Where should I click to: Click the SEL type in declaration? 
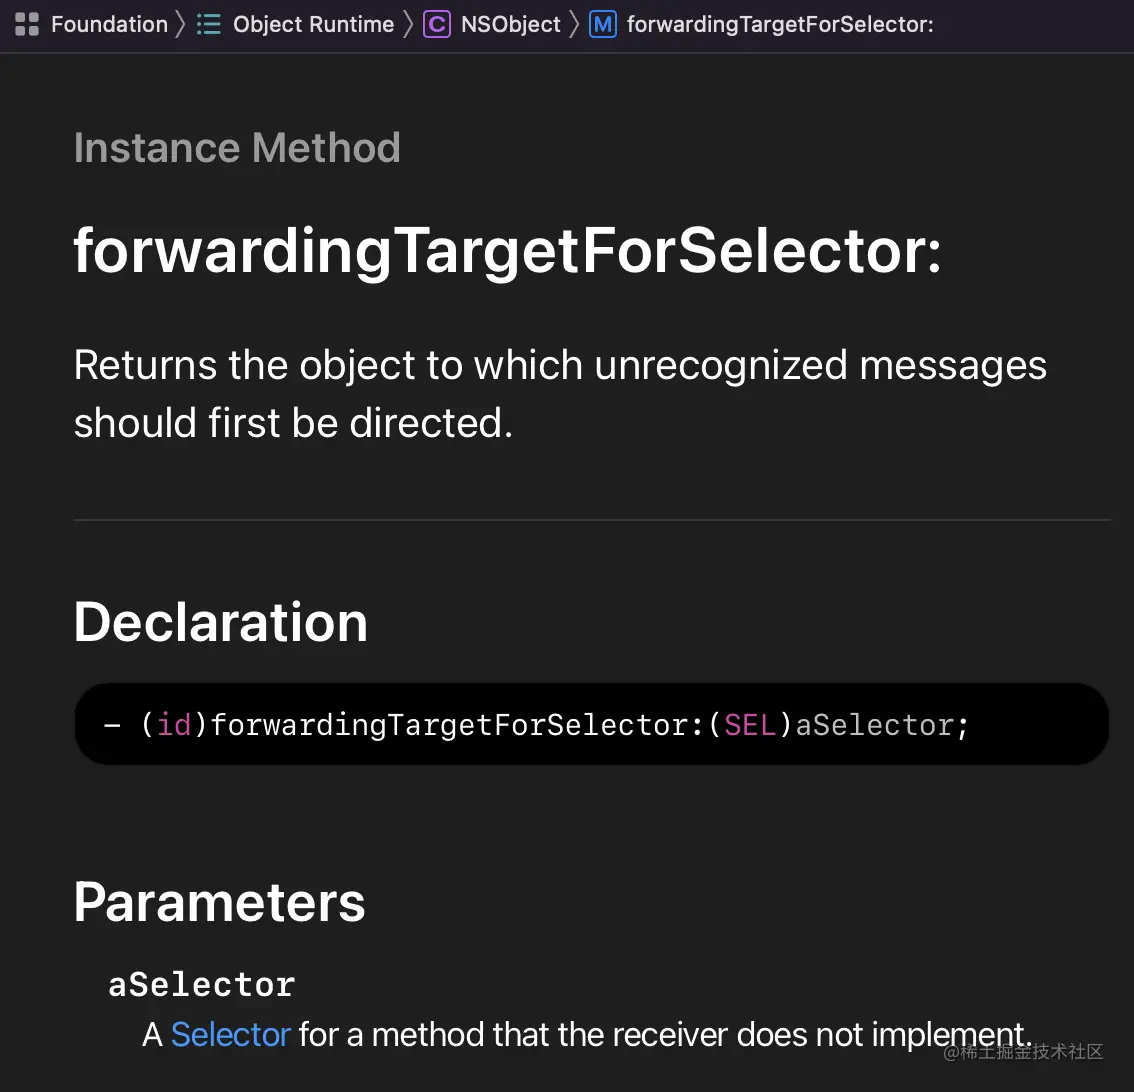[750, 725]
